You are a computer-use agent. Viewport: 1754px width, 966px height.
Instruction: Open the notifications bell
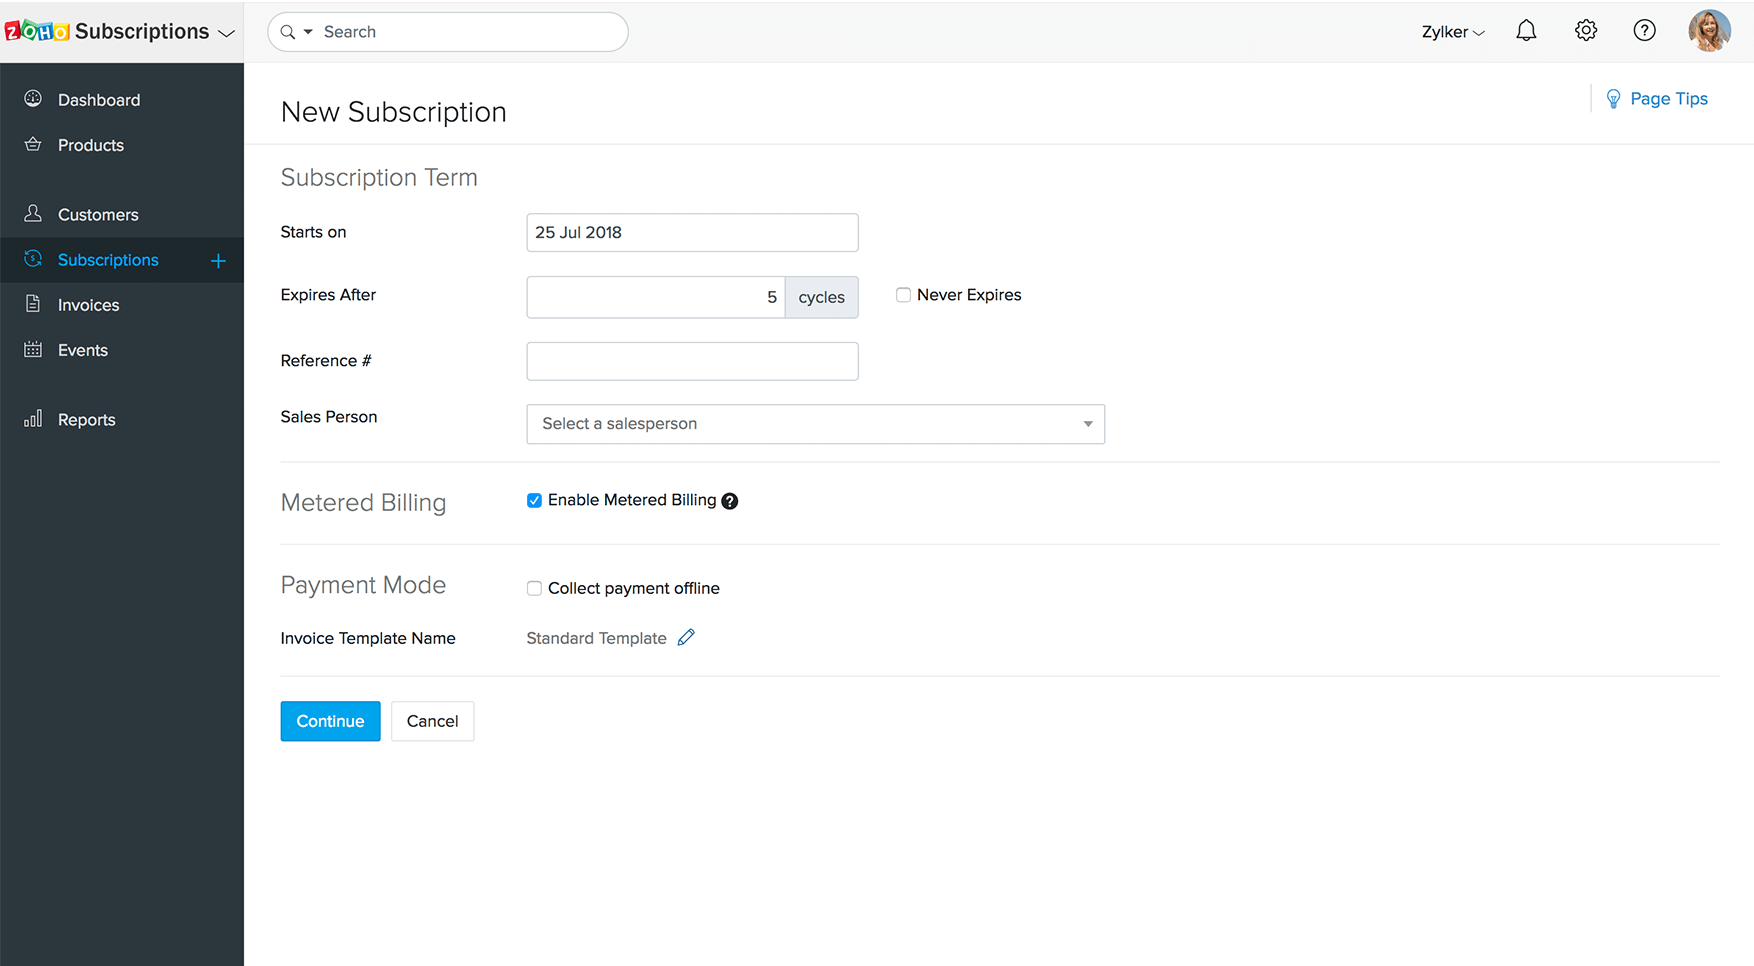coord(1525,31)
